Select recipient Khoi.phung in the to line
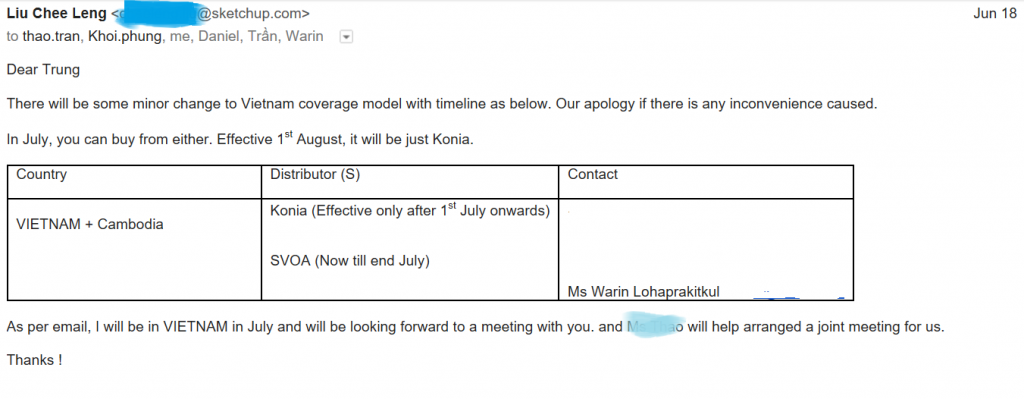The height and width of the screenshot is (399, 1024). 125,37
